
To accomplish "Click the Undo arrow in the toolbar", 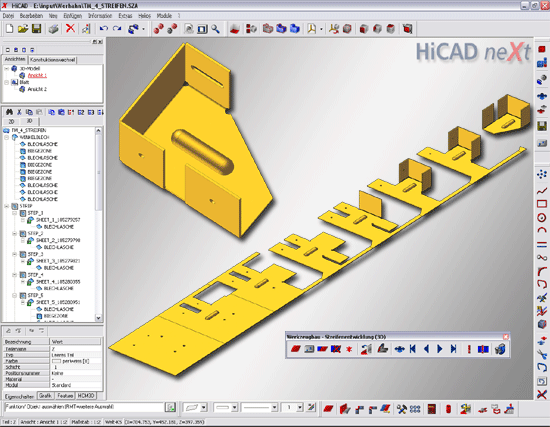I will (x=103, y=29).
